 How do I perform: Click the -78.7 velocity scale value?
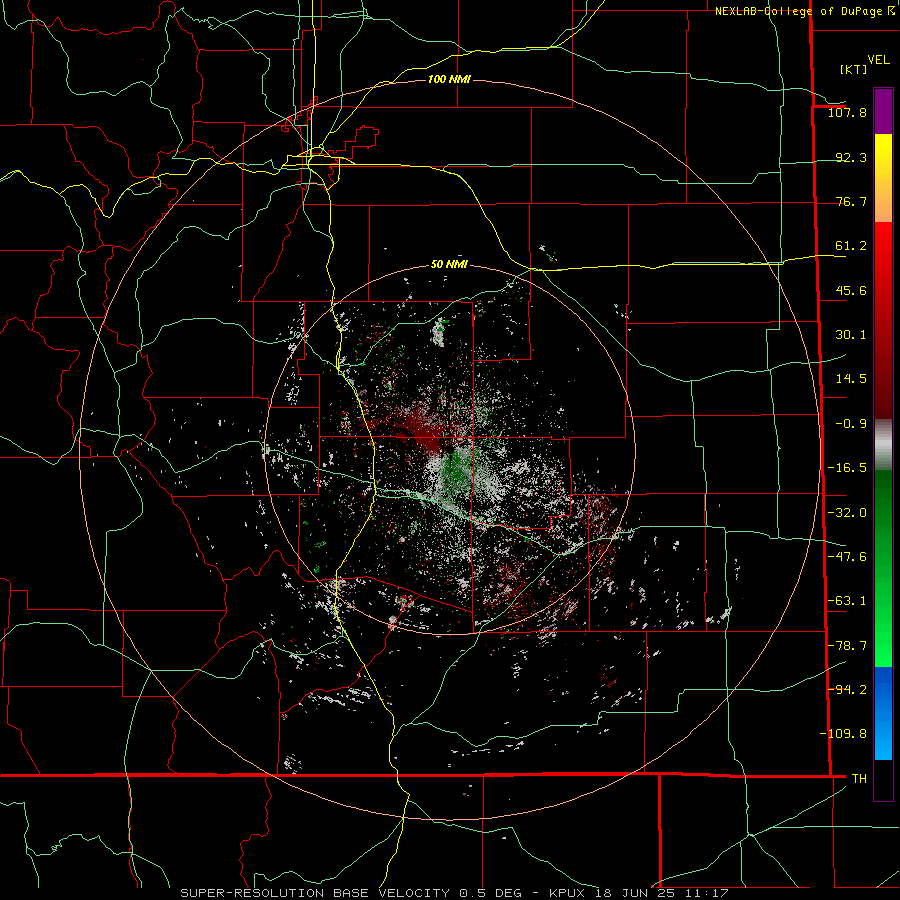[x=847, y=646]
